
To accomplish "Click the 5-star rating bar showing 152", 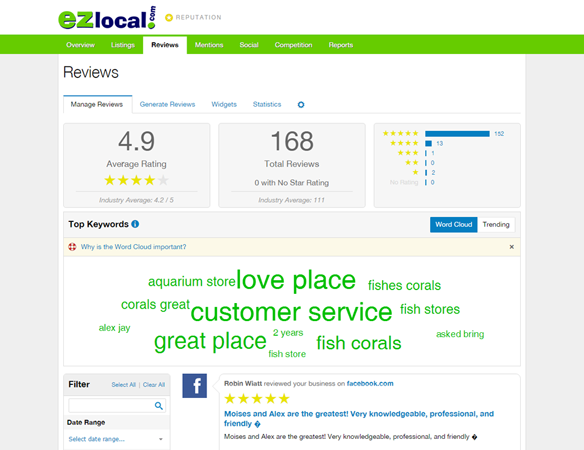I will coord(457,134).
